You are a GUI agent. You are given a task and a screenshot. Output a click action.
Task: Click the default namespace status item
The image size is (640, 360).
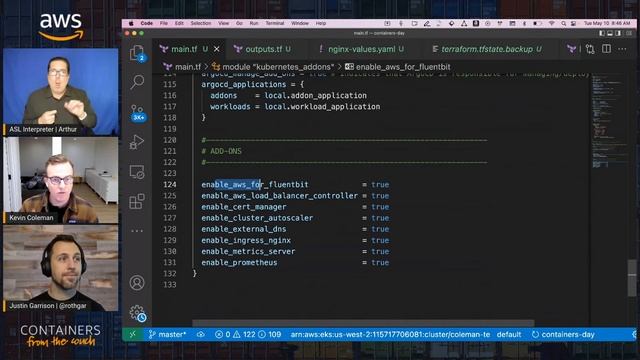(509, 334)
